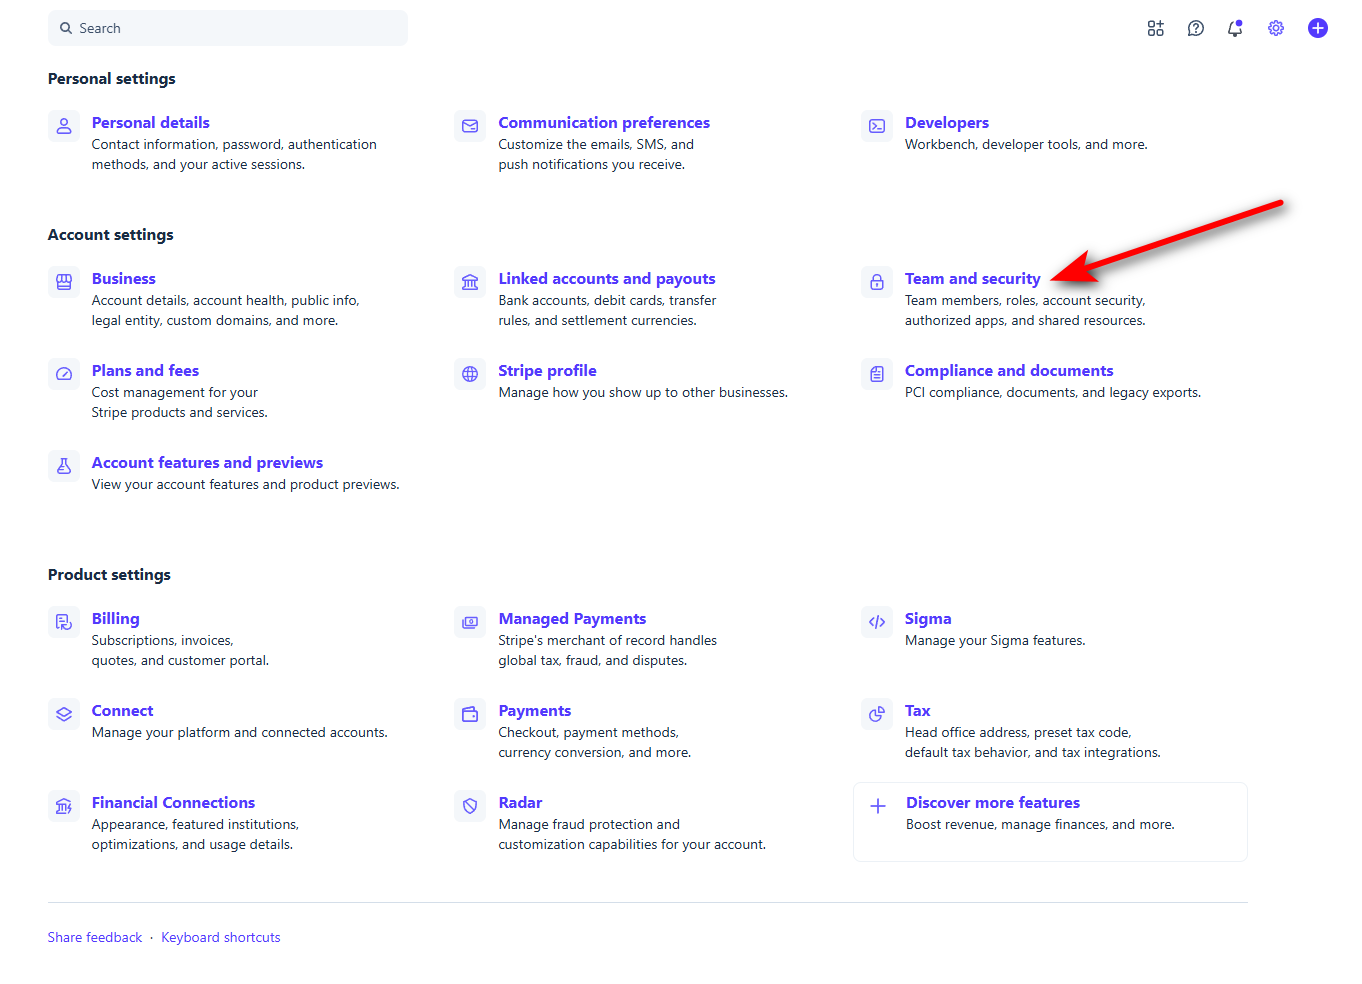Open the notifications bell icon
Screen dimensions: 1362x984
[x=1235, y=28]
